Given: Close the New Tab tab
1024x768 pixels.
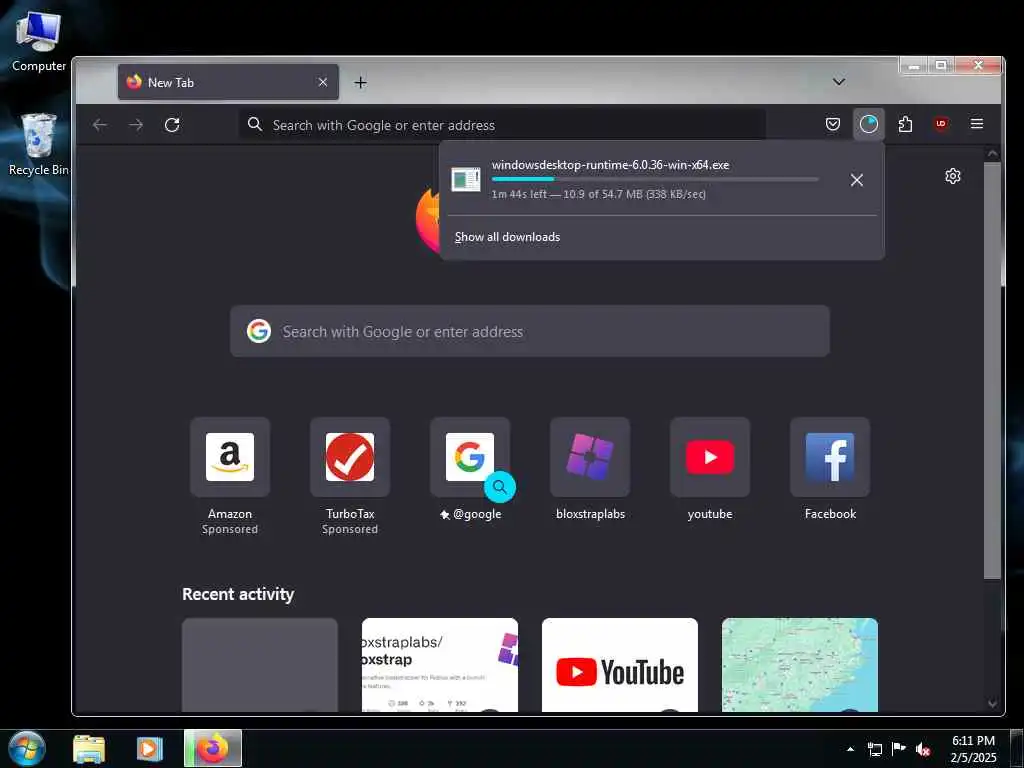Looking at the screenshot, I should [x=323, y=82].
